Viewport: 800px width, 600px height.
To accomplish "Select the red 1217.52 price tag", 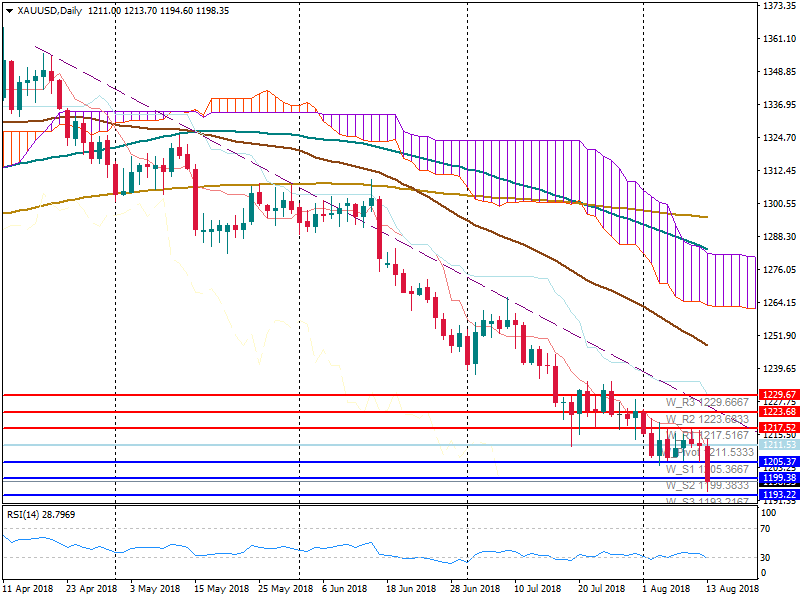I will click(777, 428).
